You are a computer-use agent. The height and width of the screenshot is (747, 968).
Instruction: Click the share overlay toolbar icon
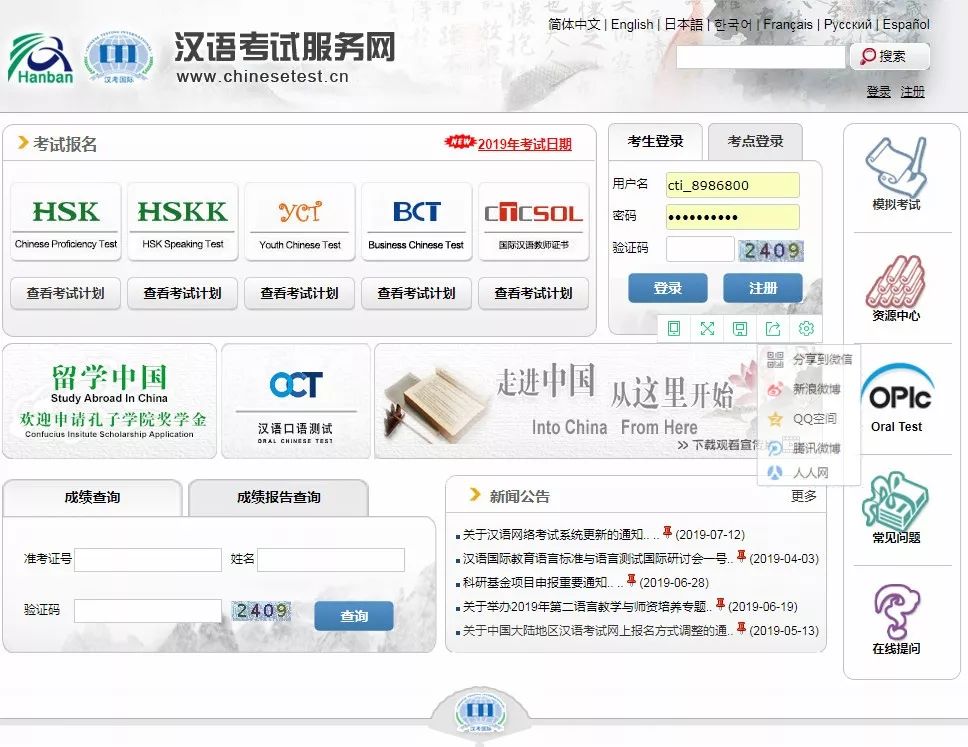pos(773,328)
